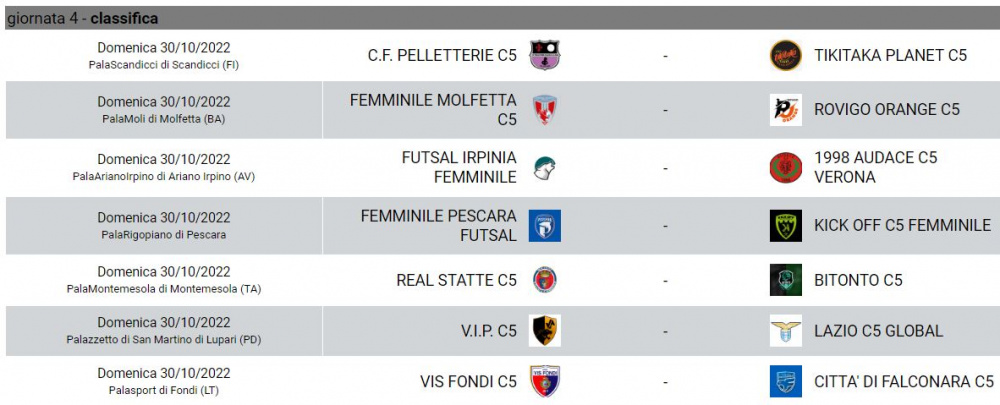Open the Lazio C5 Global team name

point(878,331)
